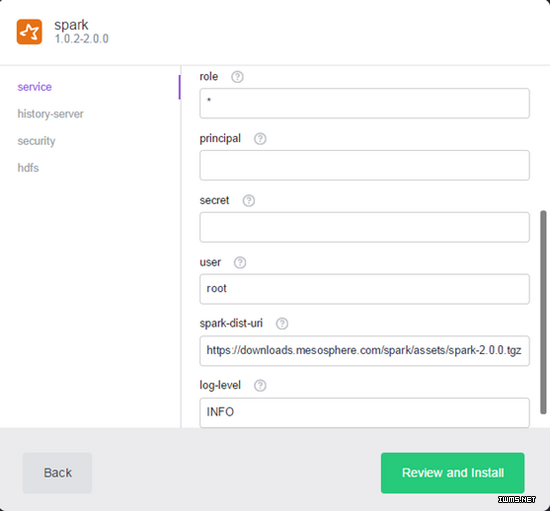Focus the empty principal text field
The width and height of the screenshot is (550, 511).
point(364,165)
